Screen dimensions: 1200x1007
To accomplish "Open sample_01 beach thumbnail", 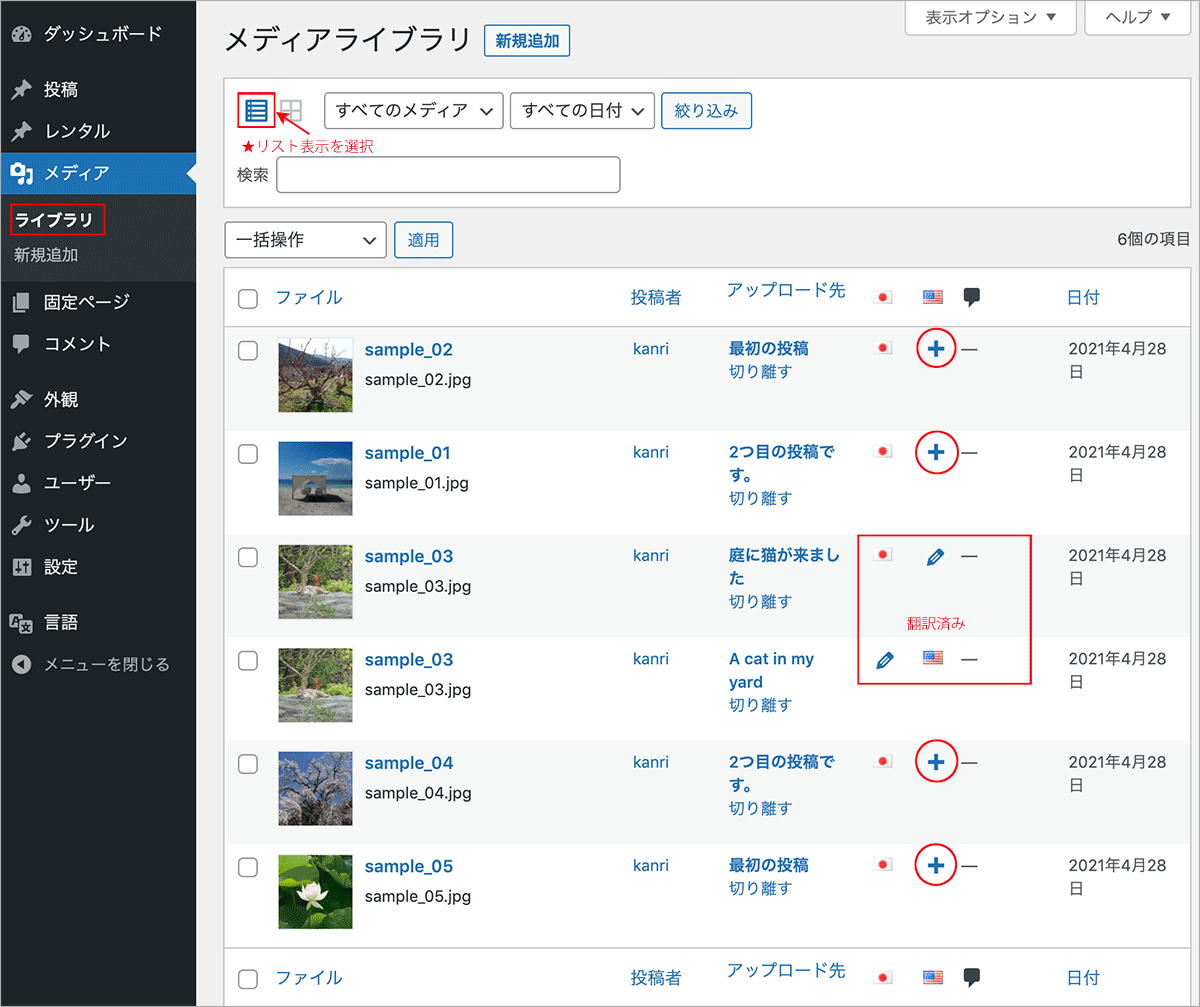I will point(316,479).
